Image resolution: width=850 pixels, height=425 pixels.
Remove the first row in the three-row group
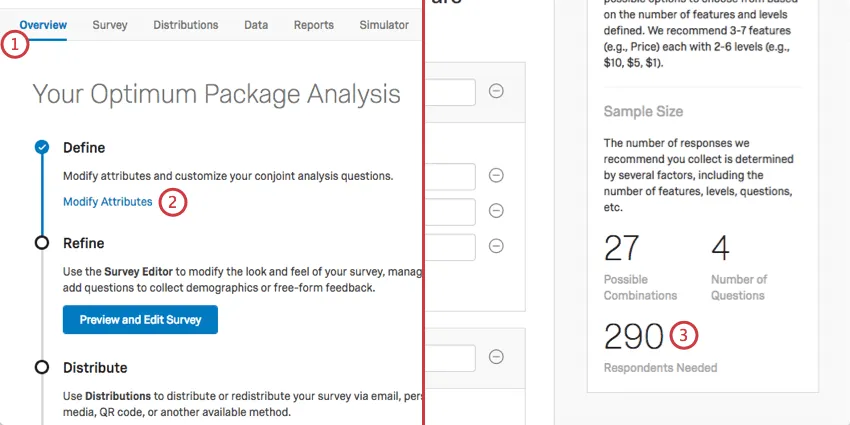pos(496,176)
